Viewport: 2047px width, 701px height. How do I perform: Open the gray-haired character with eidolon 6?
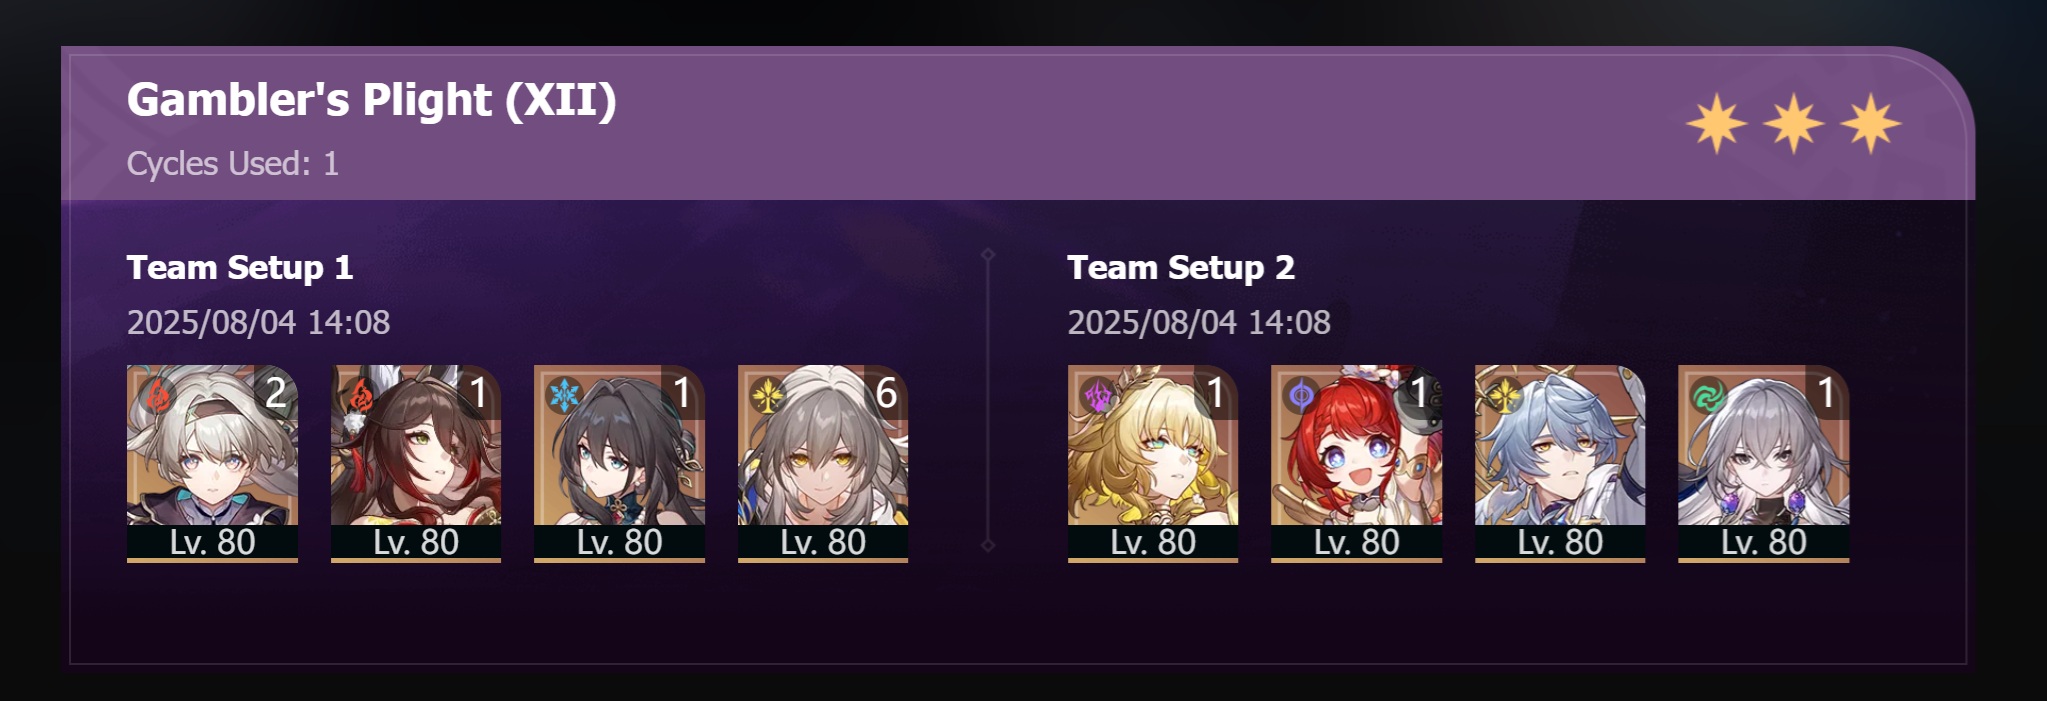coord(823,463)
